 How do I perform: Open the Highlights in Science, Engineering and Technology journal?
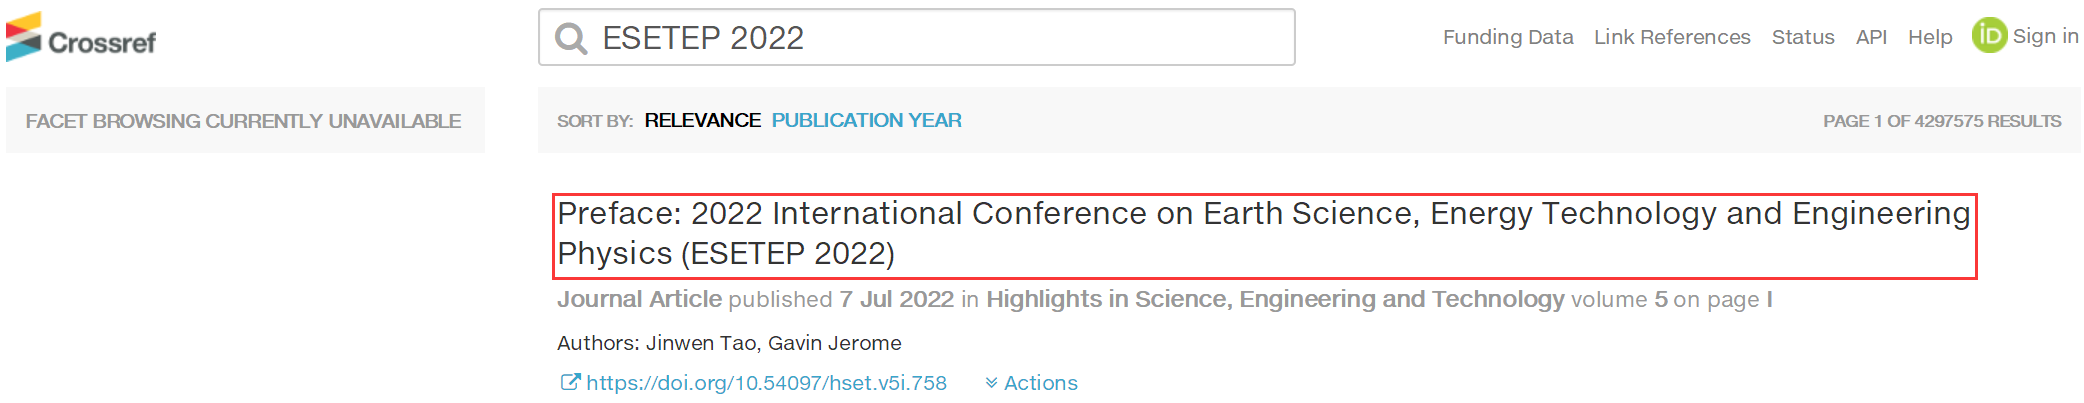(x=1275, y=299)
